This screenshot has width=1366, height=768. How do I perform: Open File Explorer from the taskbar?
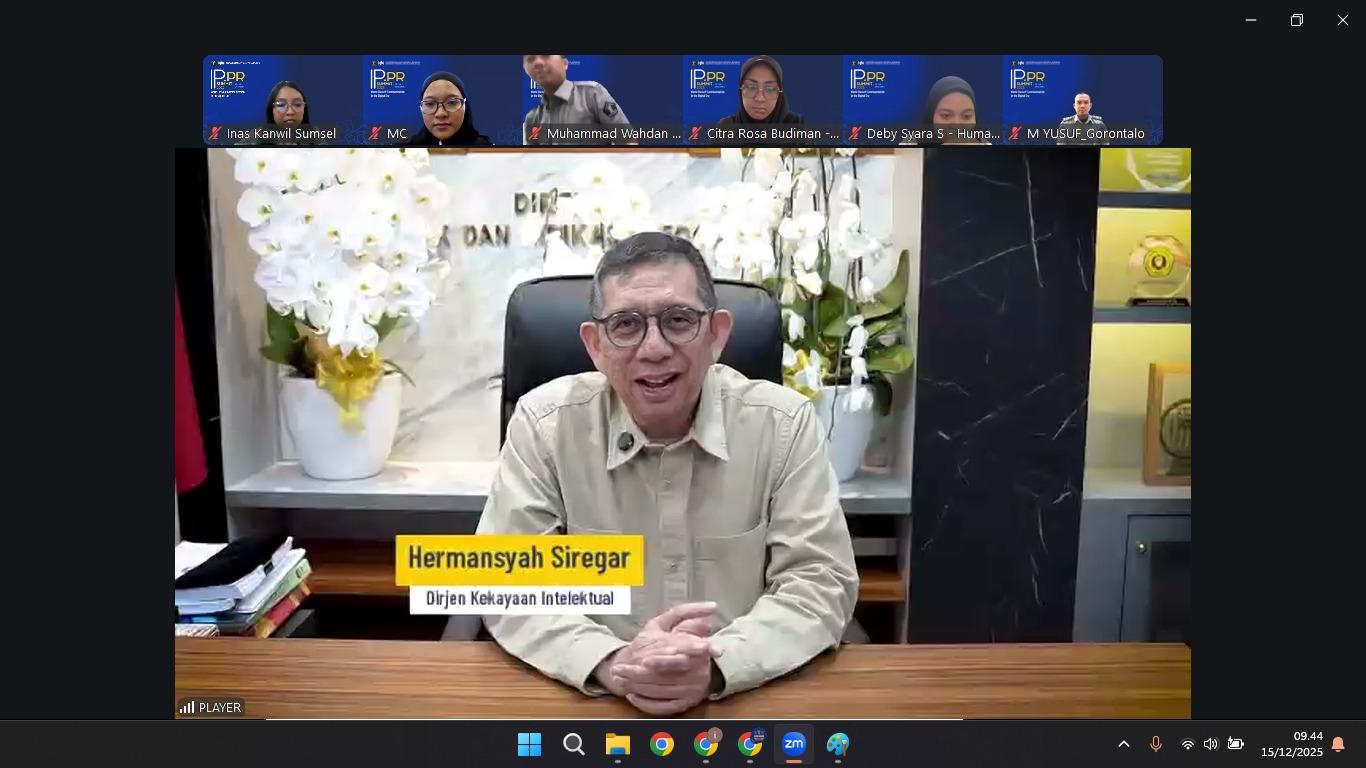pos(617,744)
